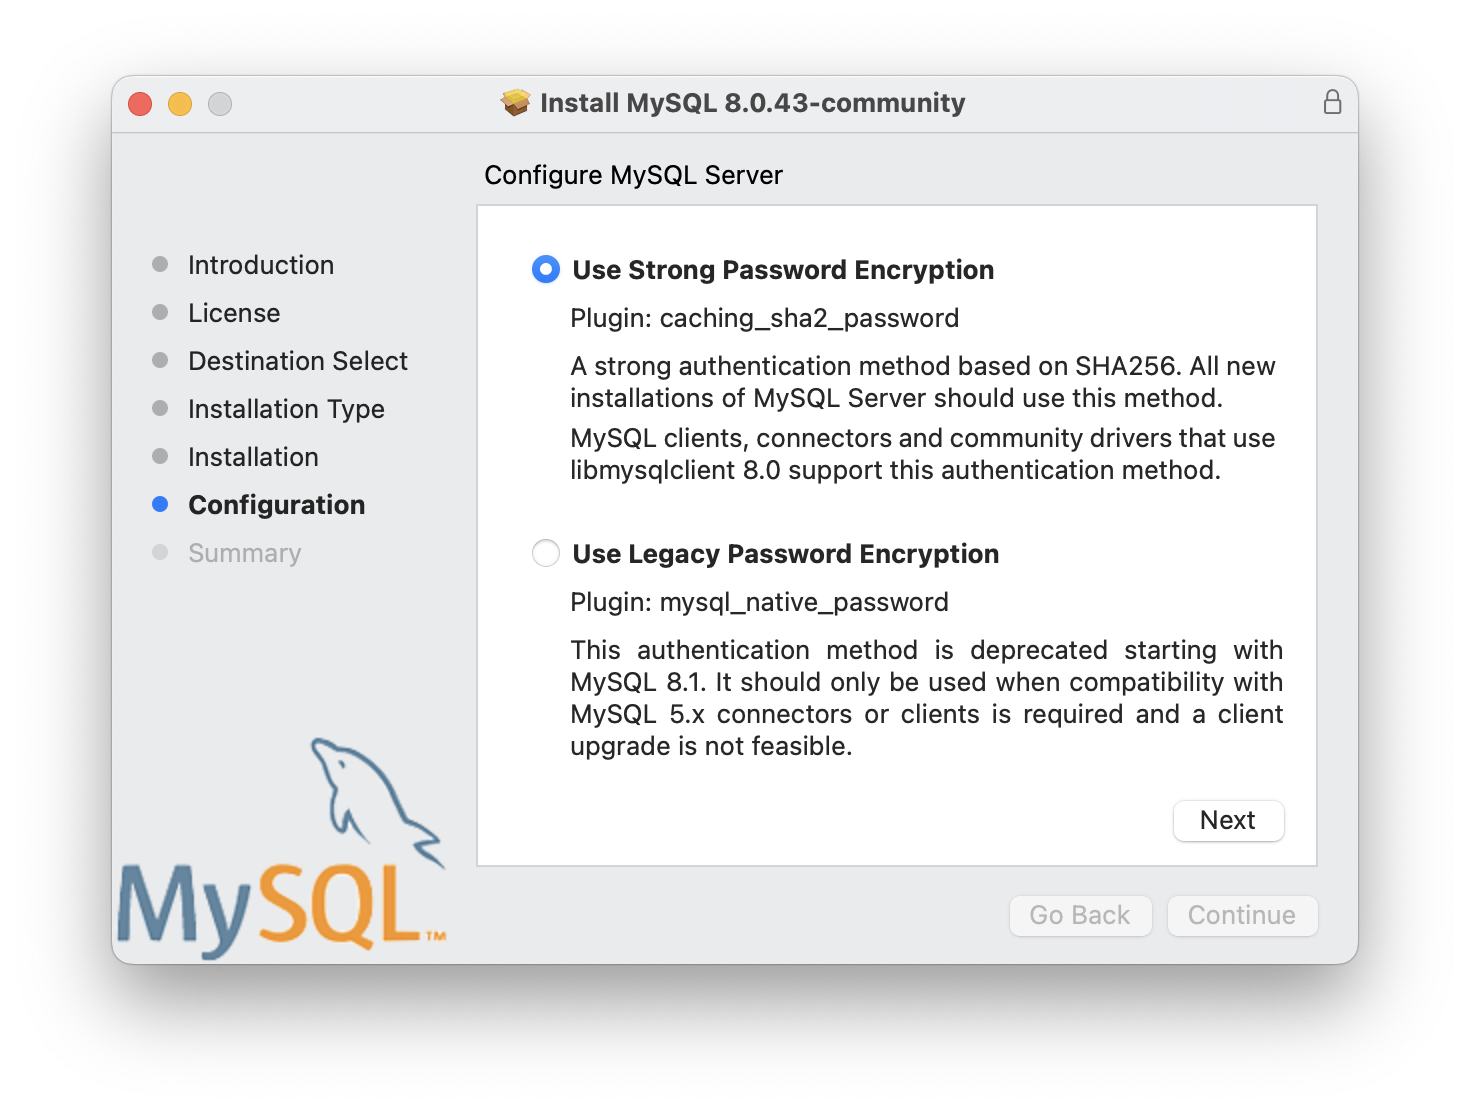The width and height of the screenshot is (1470, 1112).
Task: Click the yellow minimize window button
Action: (x=180, y=103)
